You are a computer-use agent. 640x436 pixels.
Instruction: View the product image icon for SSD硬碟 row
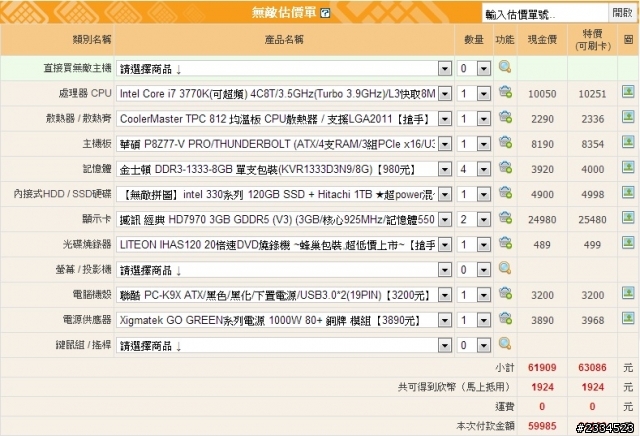pyautogui.click(x=628, y=192)
